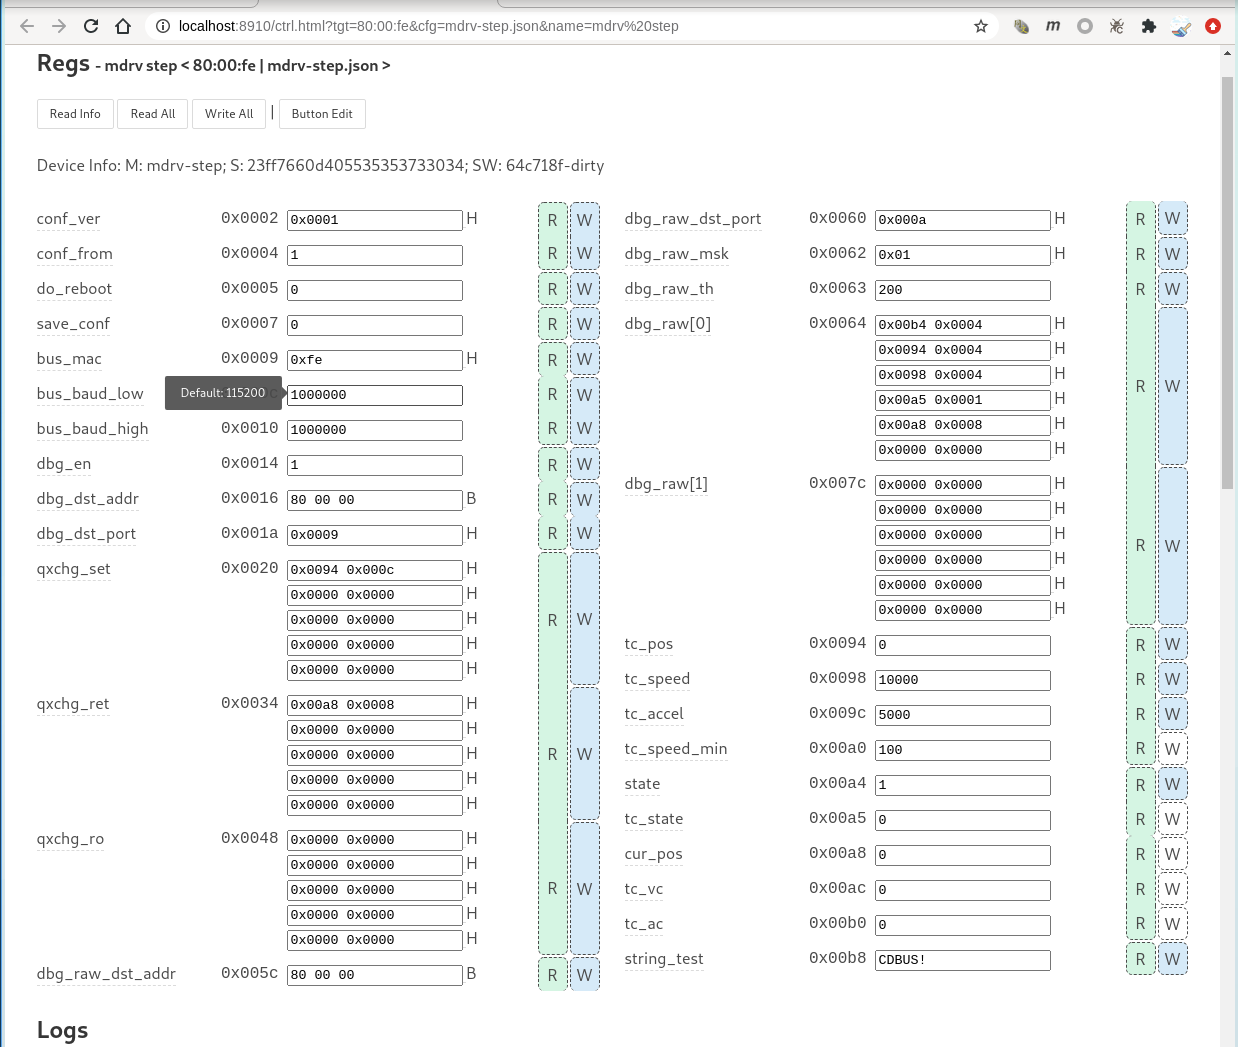
Task: Write the tc_ac register with W
Action: pyautogui.click(x=1173, y=924)
